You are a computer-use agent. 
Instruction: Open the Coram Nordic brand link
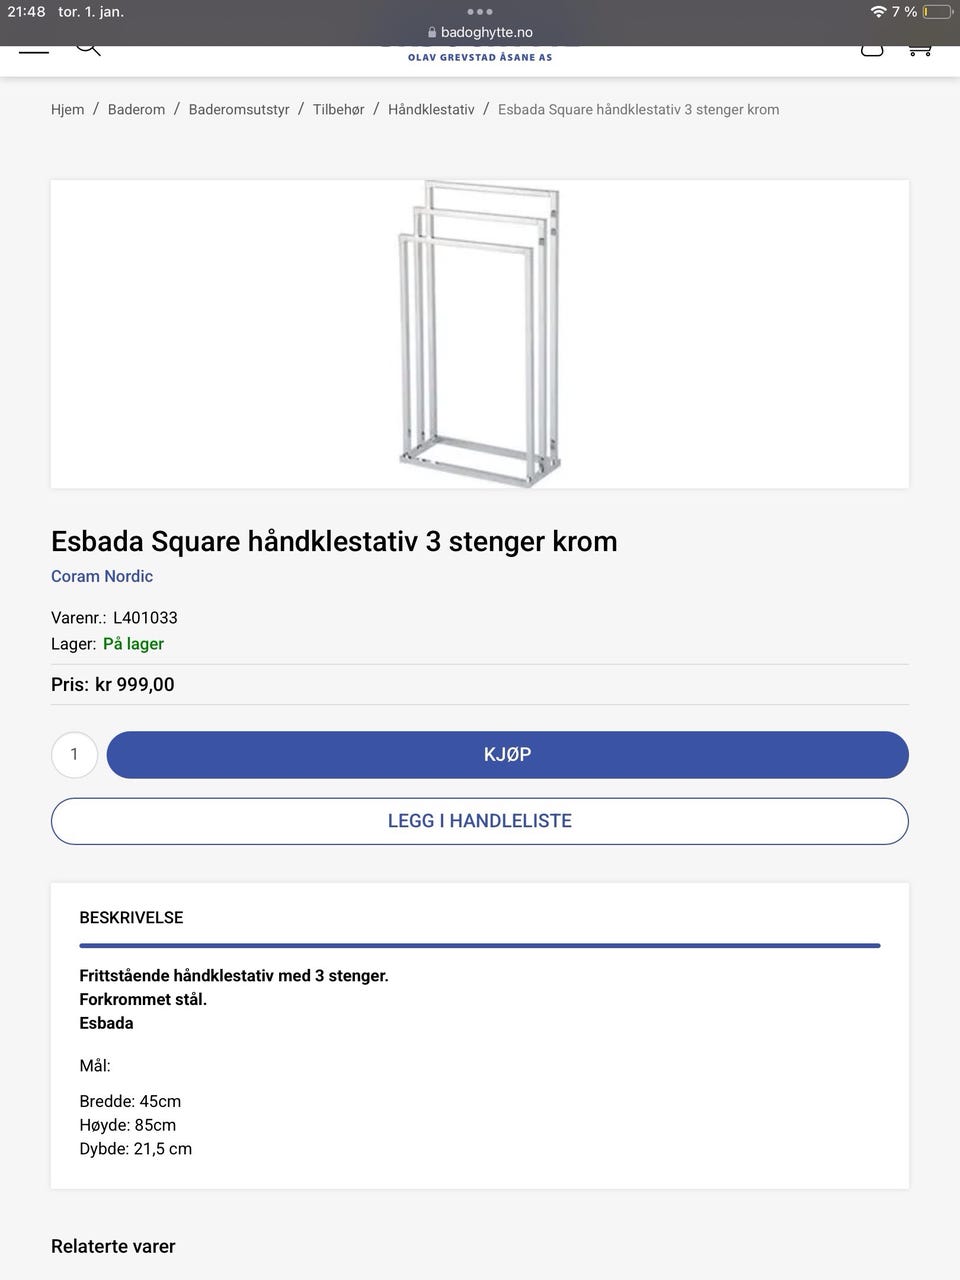tap(102, 576)
